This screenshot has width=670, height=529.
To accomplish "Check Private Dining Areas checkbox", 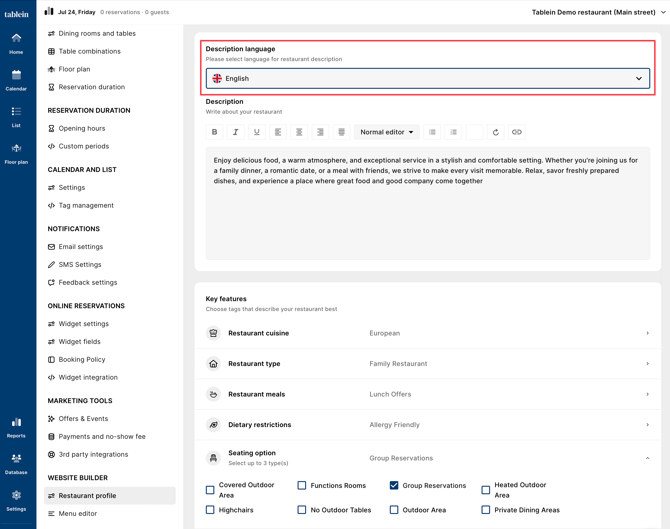I will 485,510.
